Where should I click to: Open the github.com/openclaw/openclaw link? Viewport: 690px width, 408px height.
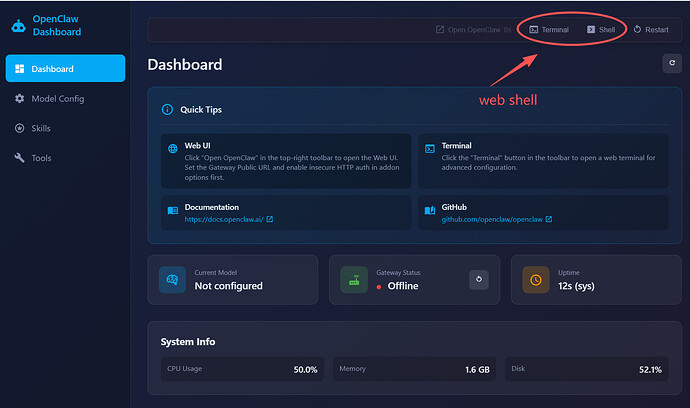(492, 219)
